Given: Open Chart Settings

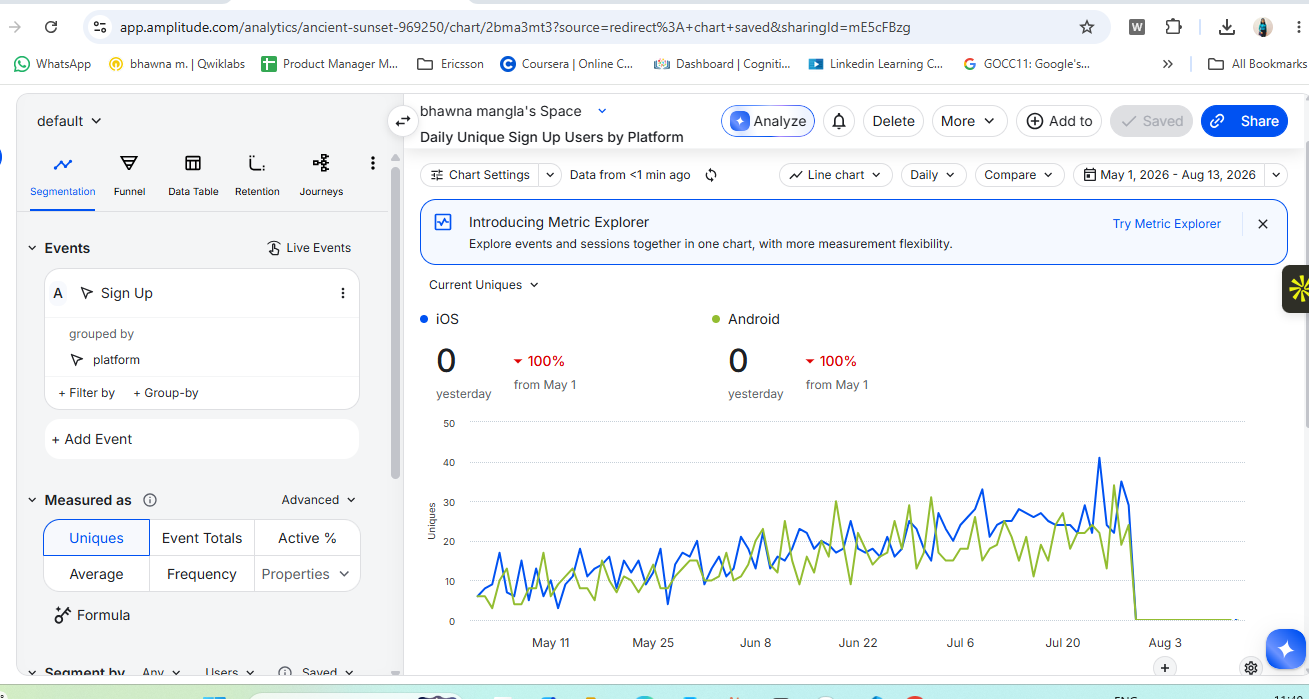Looking at the screenshot, I should pyautogui.click(x=480, y=175).
